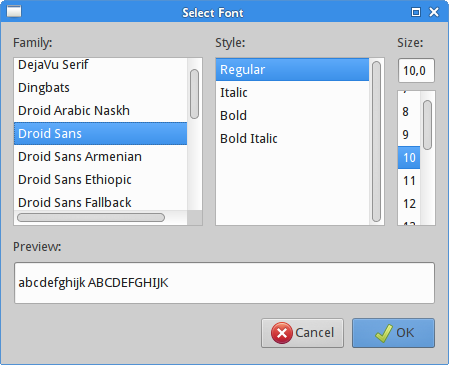Select Bold Italic style
Viewport: 449px width, 365px height.
pyautogui.click(x=292, y=139)
